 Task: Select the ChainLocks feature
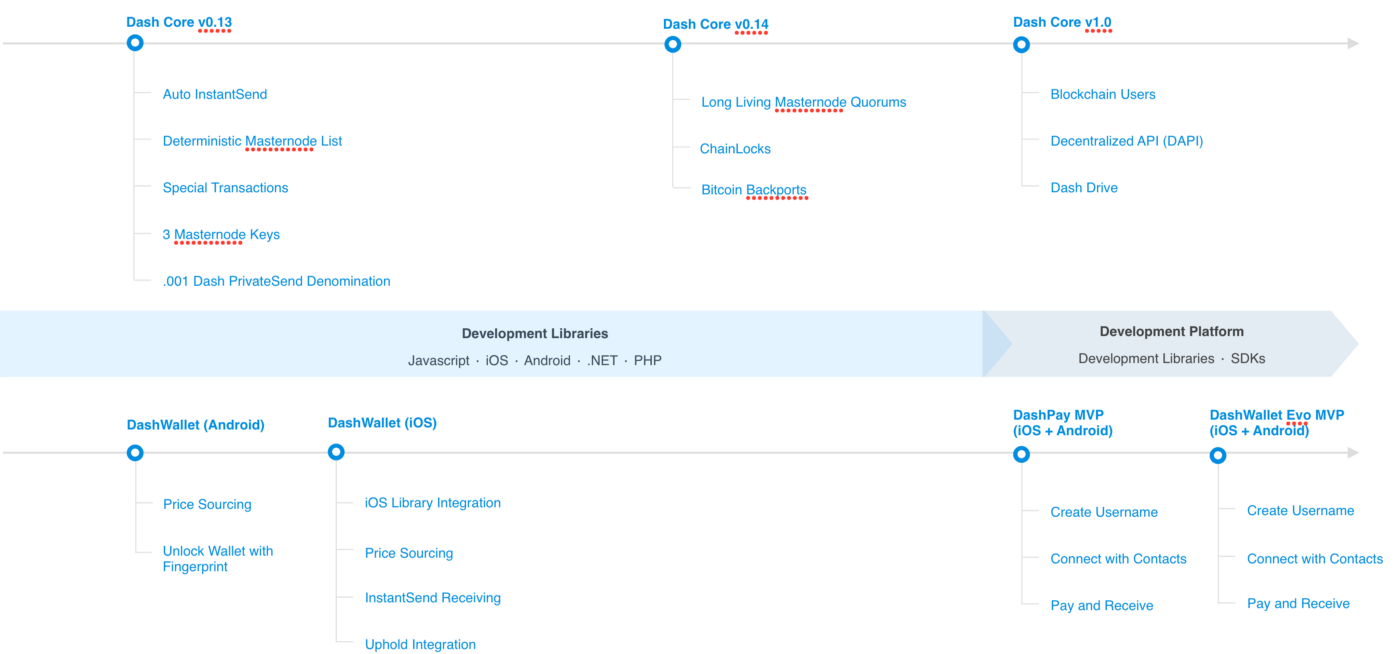pyautogui.click(x=735, y=148)
